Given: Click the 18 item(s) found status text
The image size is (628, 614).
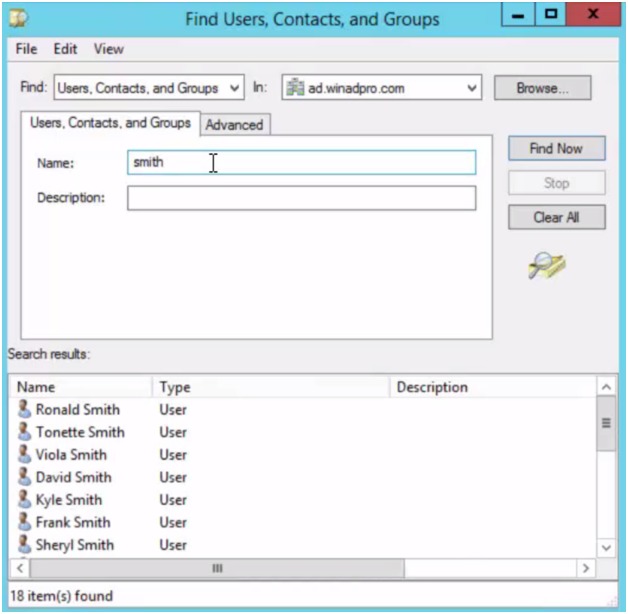Looking at the screenshot, I should [x=61, y=596].
